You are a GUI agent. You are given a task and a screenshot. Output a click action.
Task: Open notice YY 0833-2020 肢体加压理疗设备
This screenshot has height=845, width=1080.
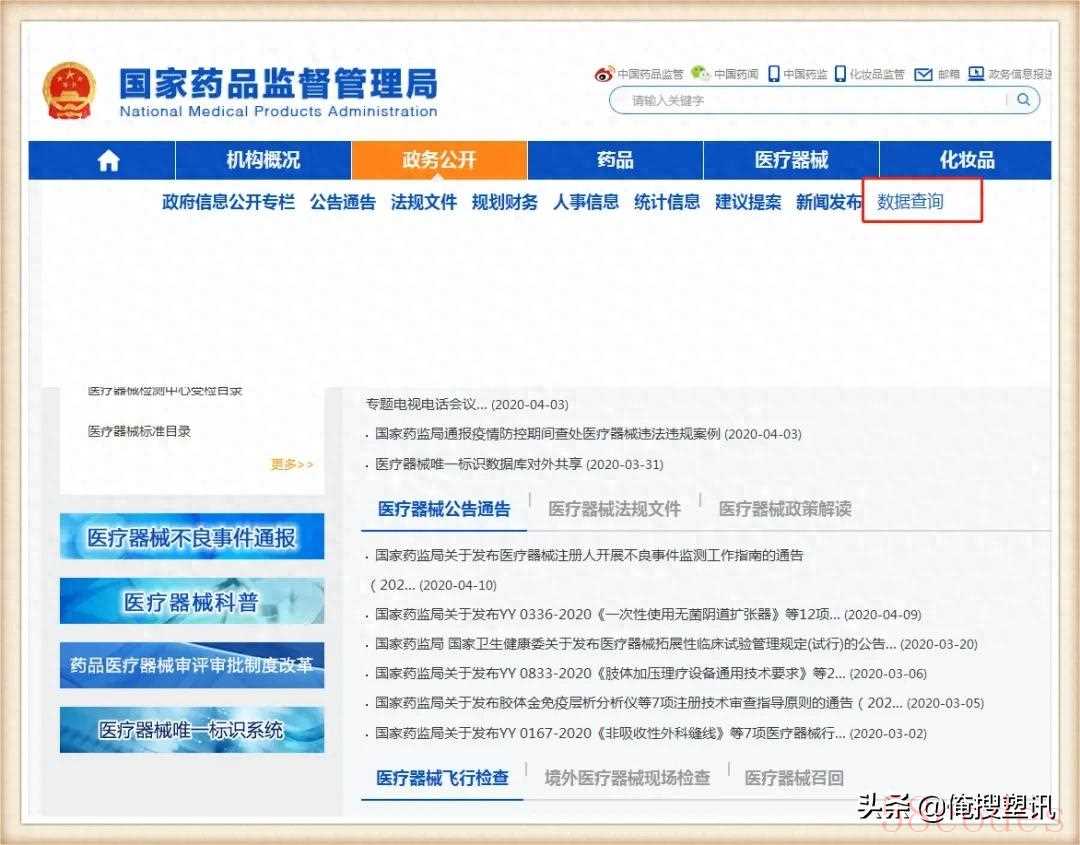tap(651, 674)
